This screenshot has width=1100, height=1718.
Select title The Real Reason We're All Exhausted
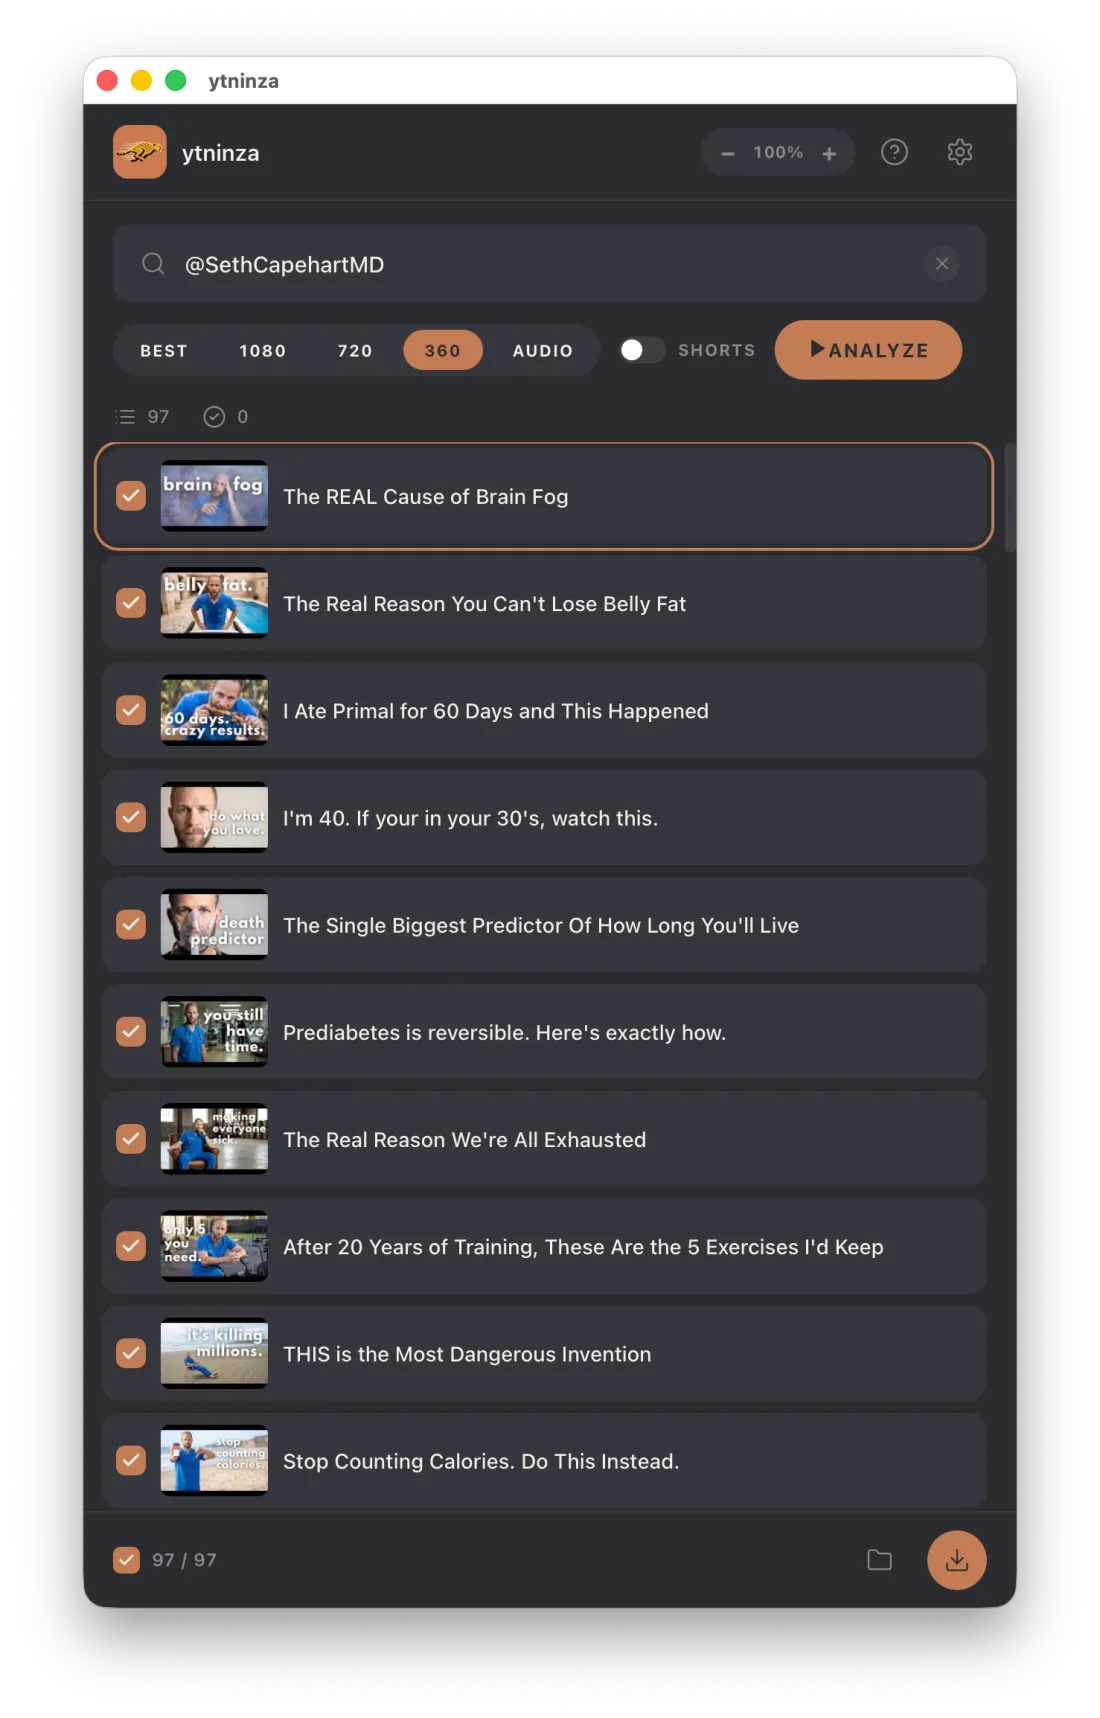465,1140
